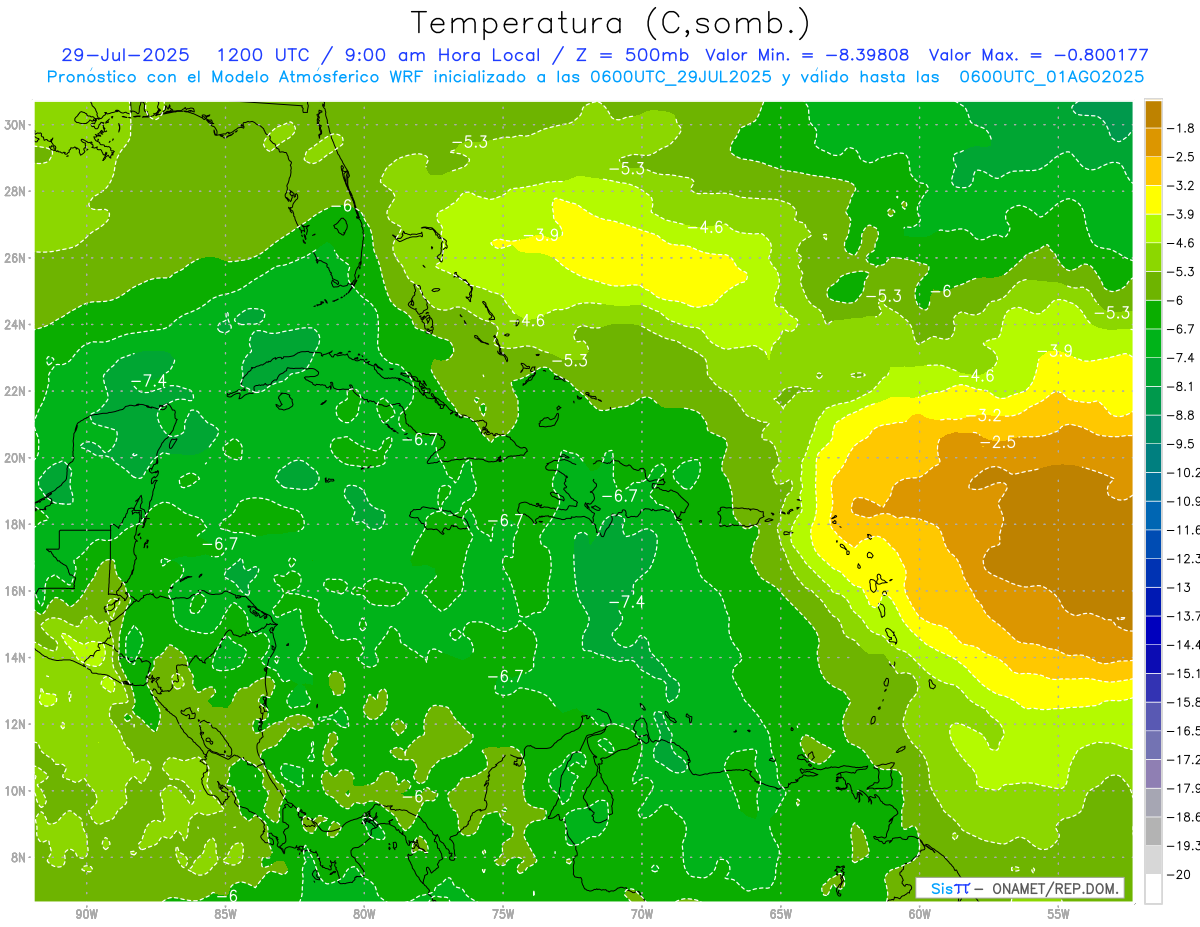Click the "55W" longitude axis label
The width and height of the screenshot is (1200, 927).
(x=1059, y=914)
